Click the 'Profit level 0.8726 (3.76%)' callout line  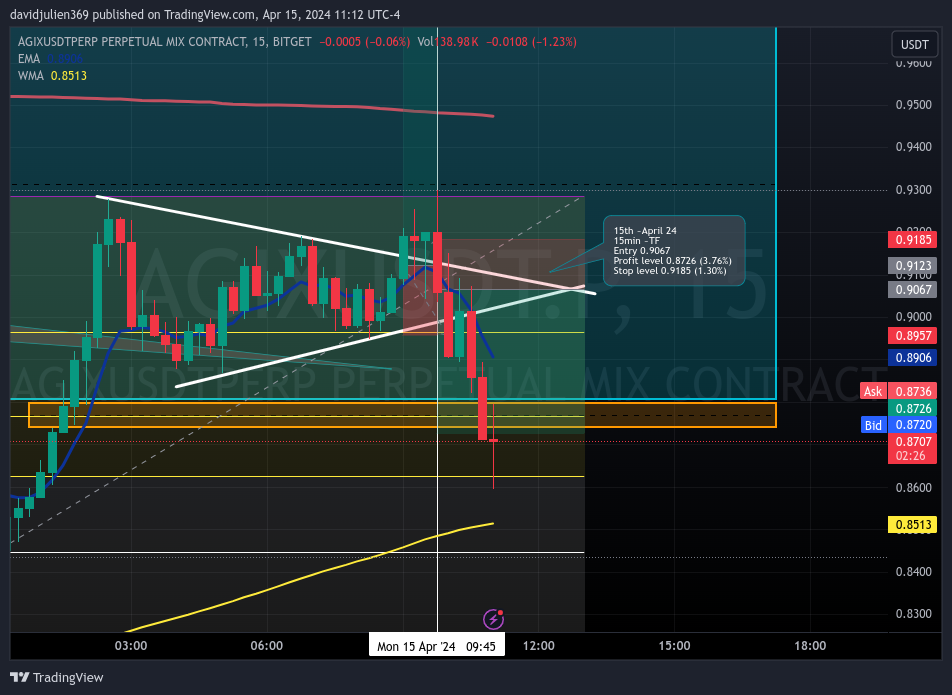pyautogui.click(x=673, y=260)
